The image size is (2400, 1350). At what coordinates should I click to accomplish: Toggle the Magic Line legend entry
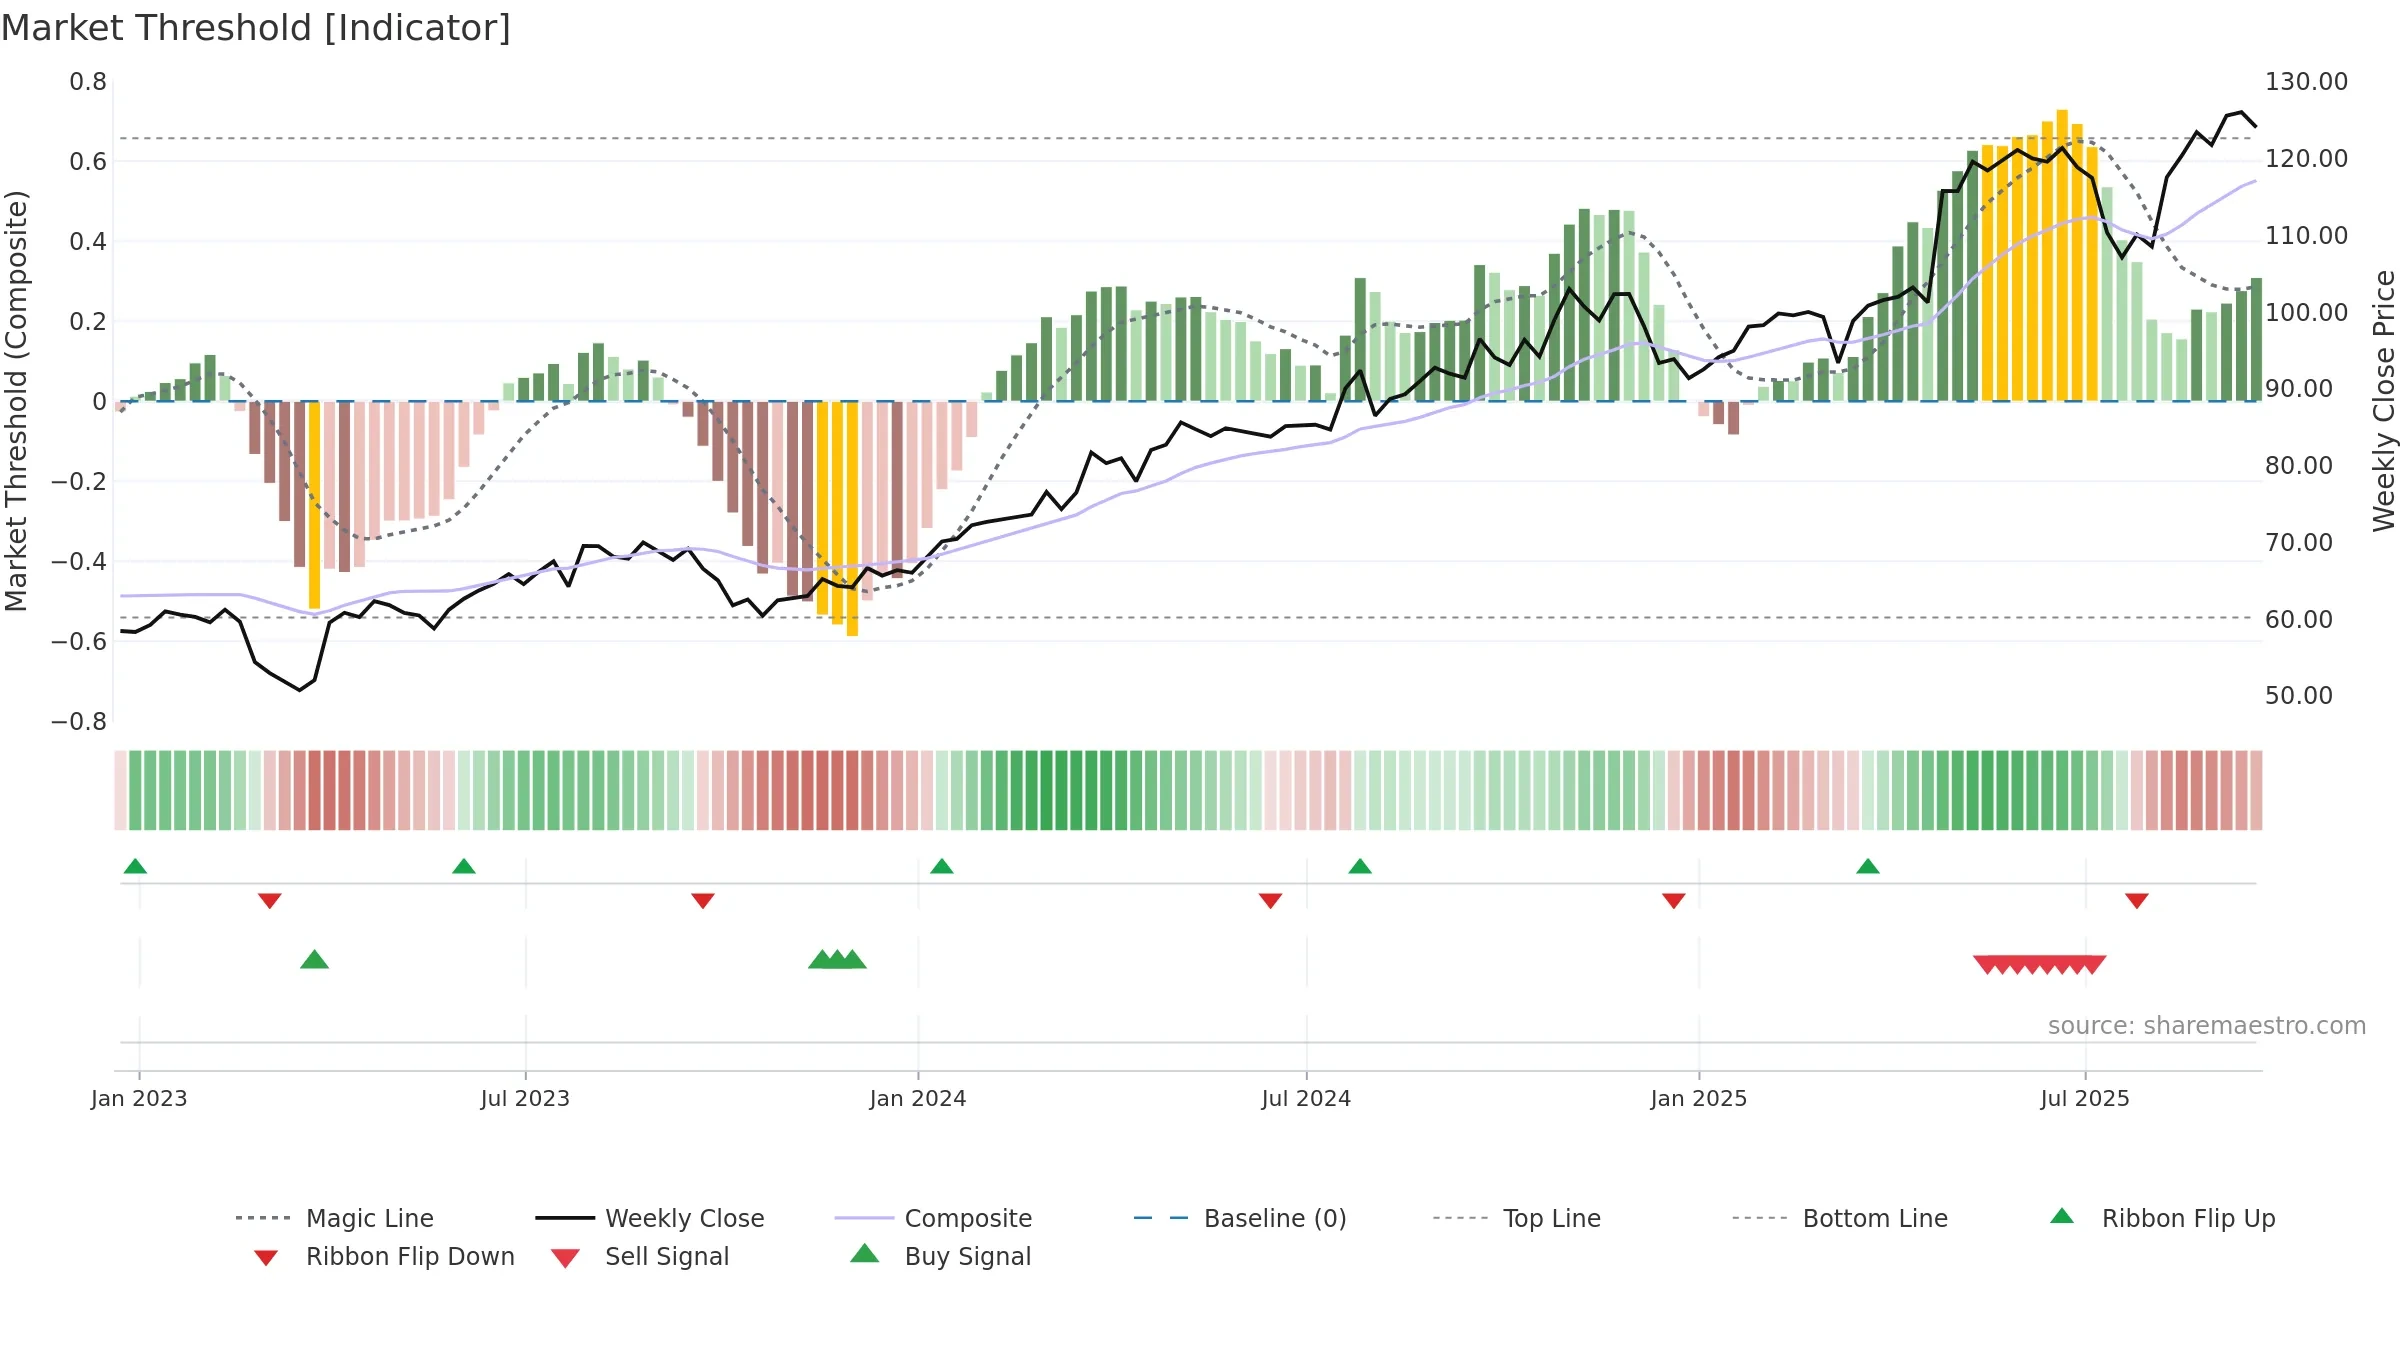point(335,1218)
